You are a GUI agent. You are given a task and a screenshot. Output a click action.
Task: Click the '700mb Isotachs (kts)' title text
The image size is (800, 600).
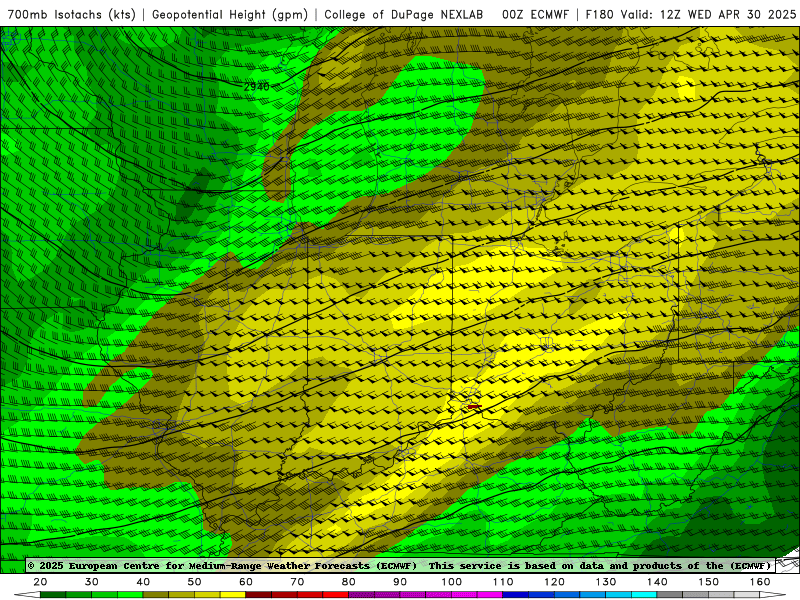coord(71,14)
